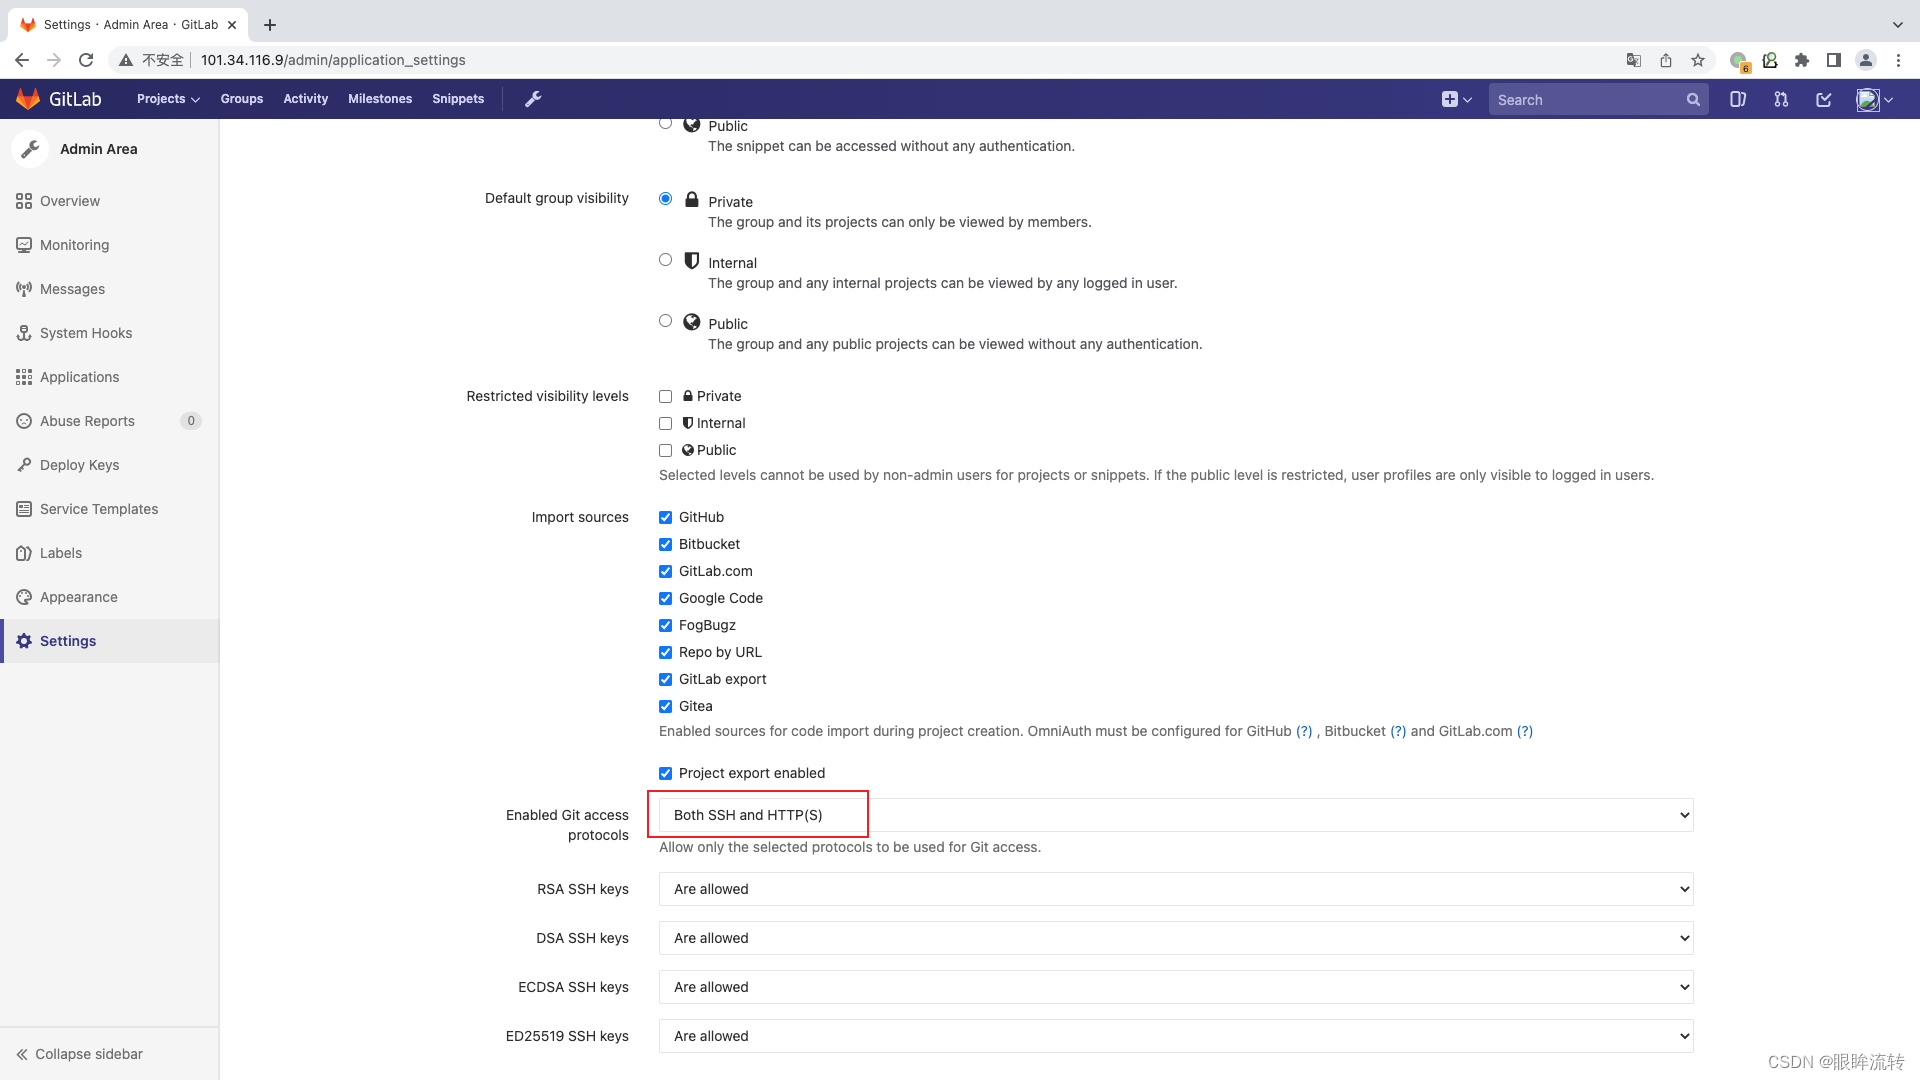Open the Groups menu item

pyautogui.click(x=241, y=99)
